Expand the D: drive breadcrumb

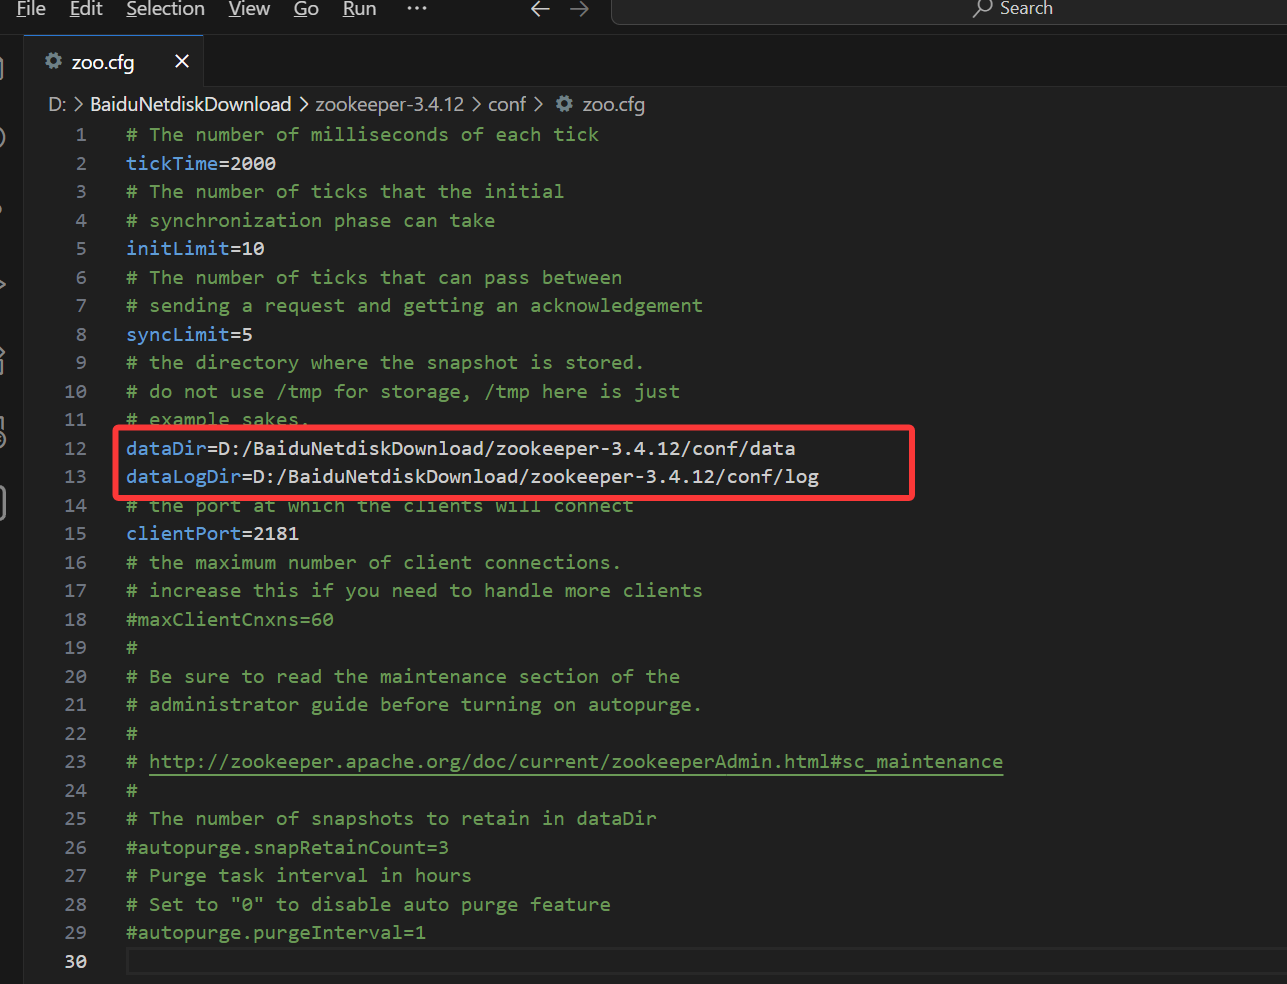(57, 105)
